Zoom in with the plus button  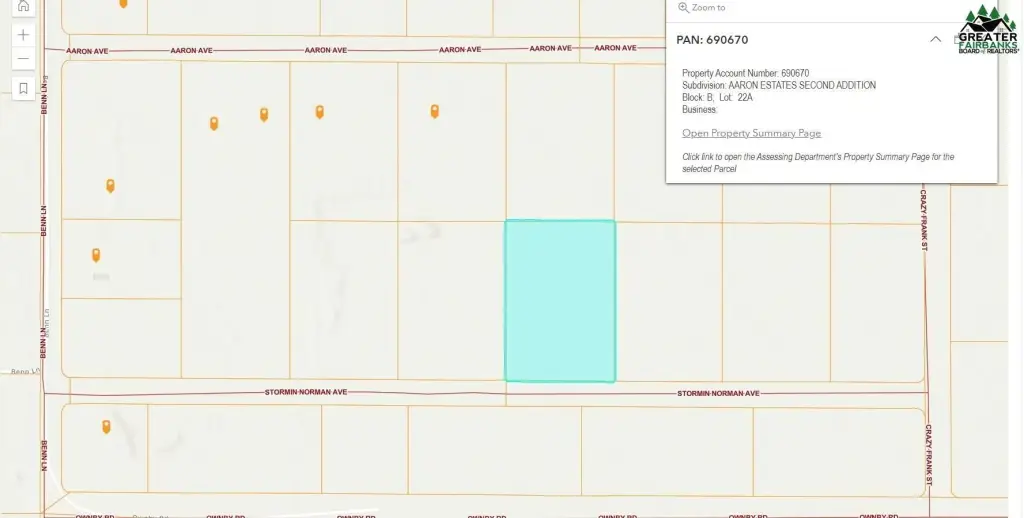[x=23, y=35]
